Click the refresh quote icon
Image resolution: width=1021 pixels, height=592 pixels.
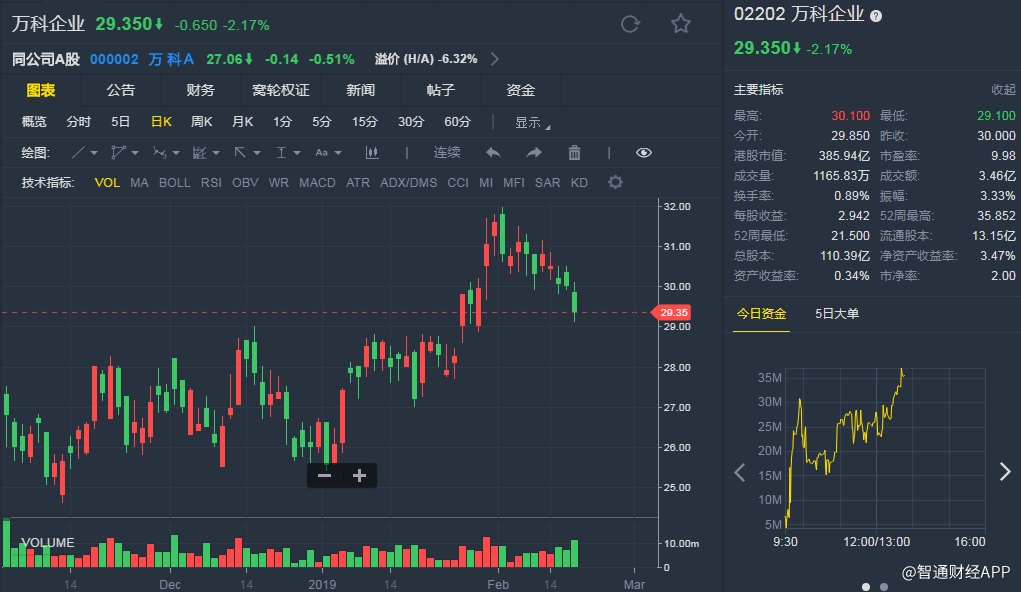[630, 24]
